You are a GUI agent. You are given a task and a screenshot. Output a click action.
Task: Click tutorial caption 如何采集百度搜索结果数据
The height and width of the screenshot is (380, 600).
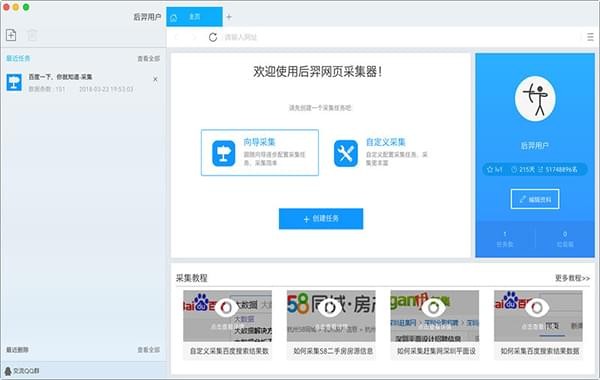click(x=540, y=351)
